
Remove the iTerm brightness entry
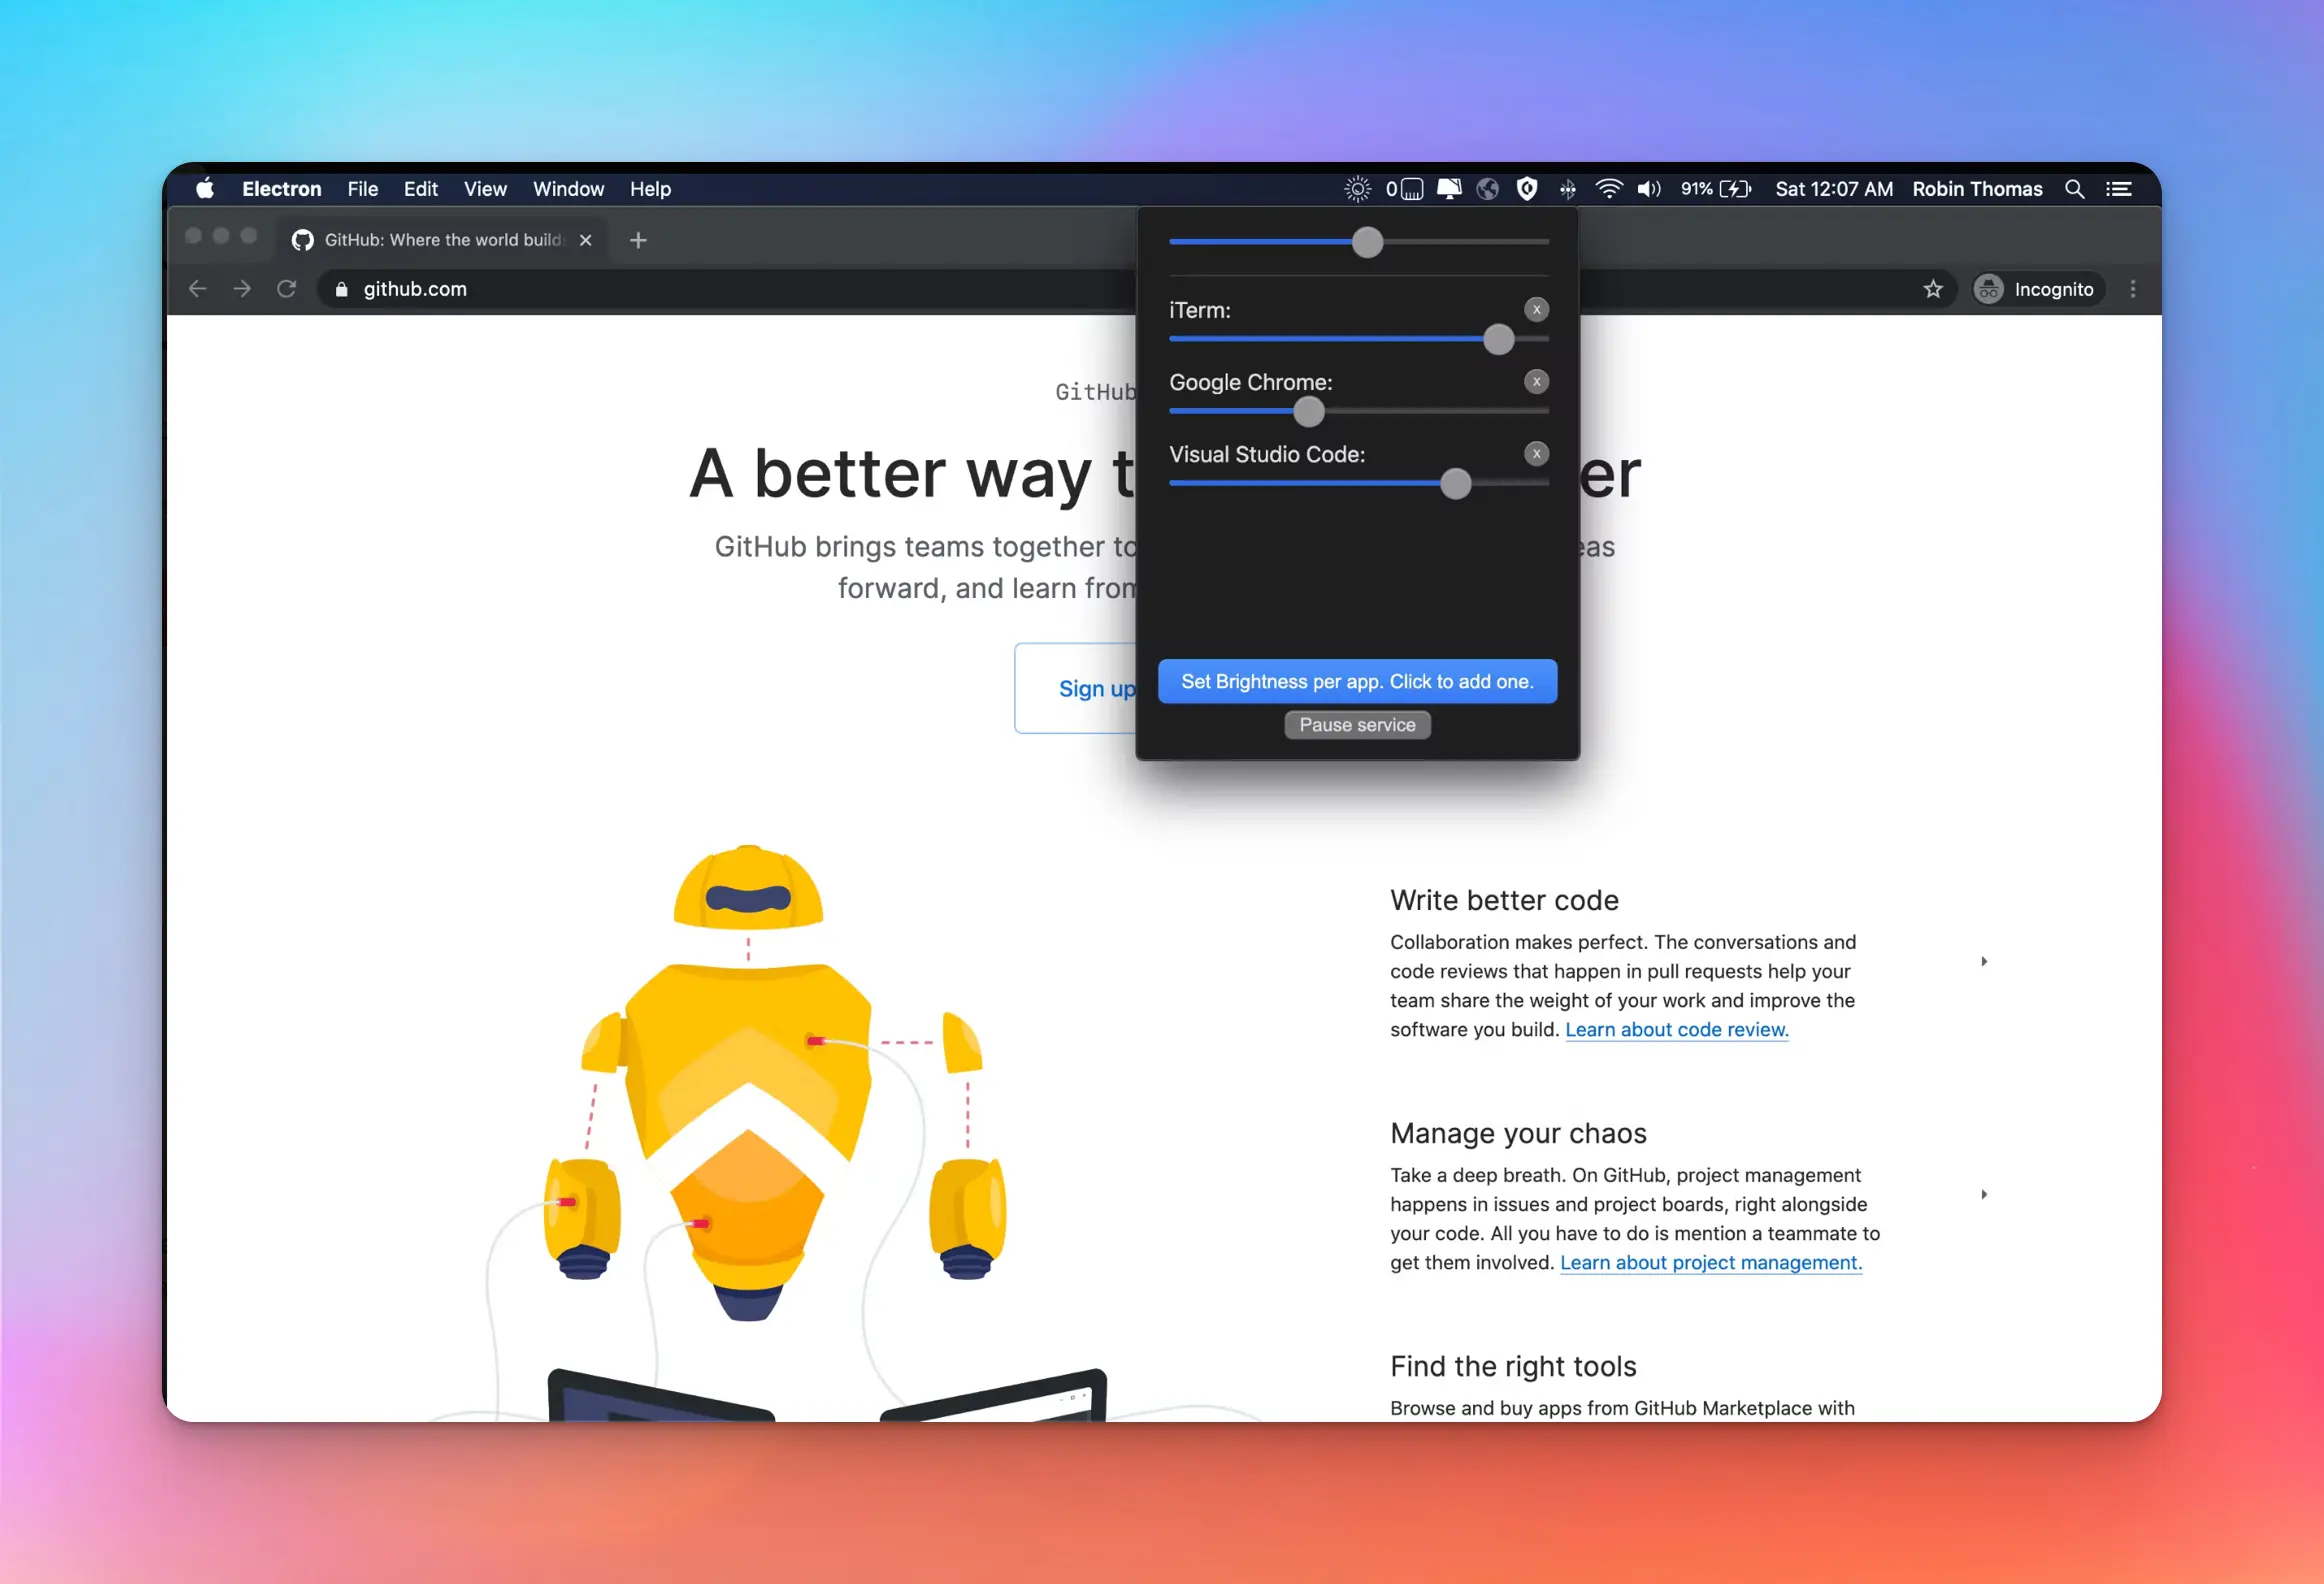pos(1536,310)
